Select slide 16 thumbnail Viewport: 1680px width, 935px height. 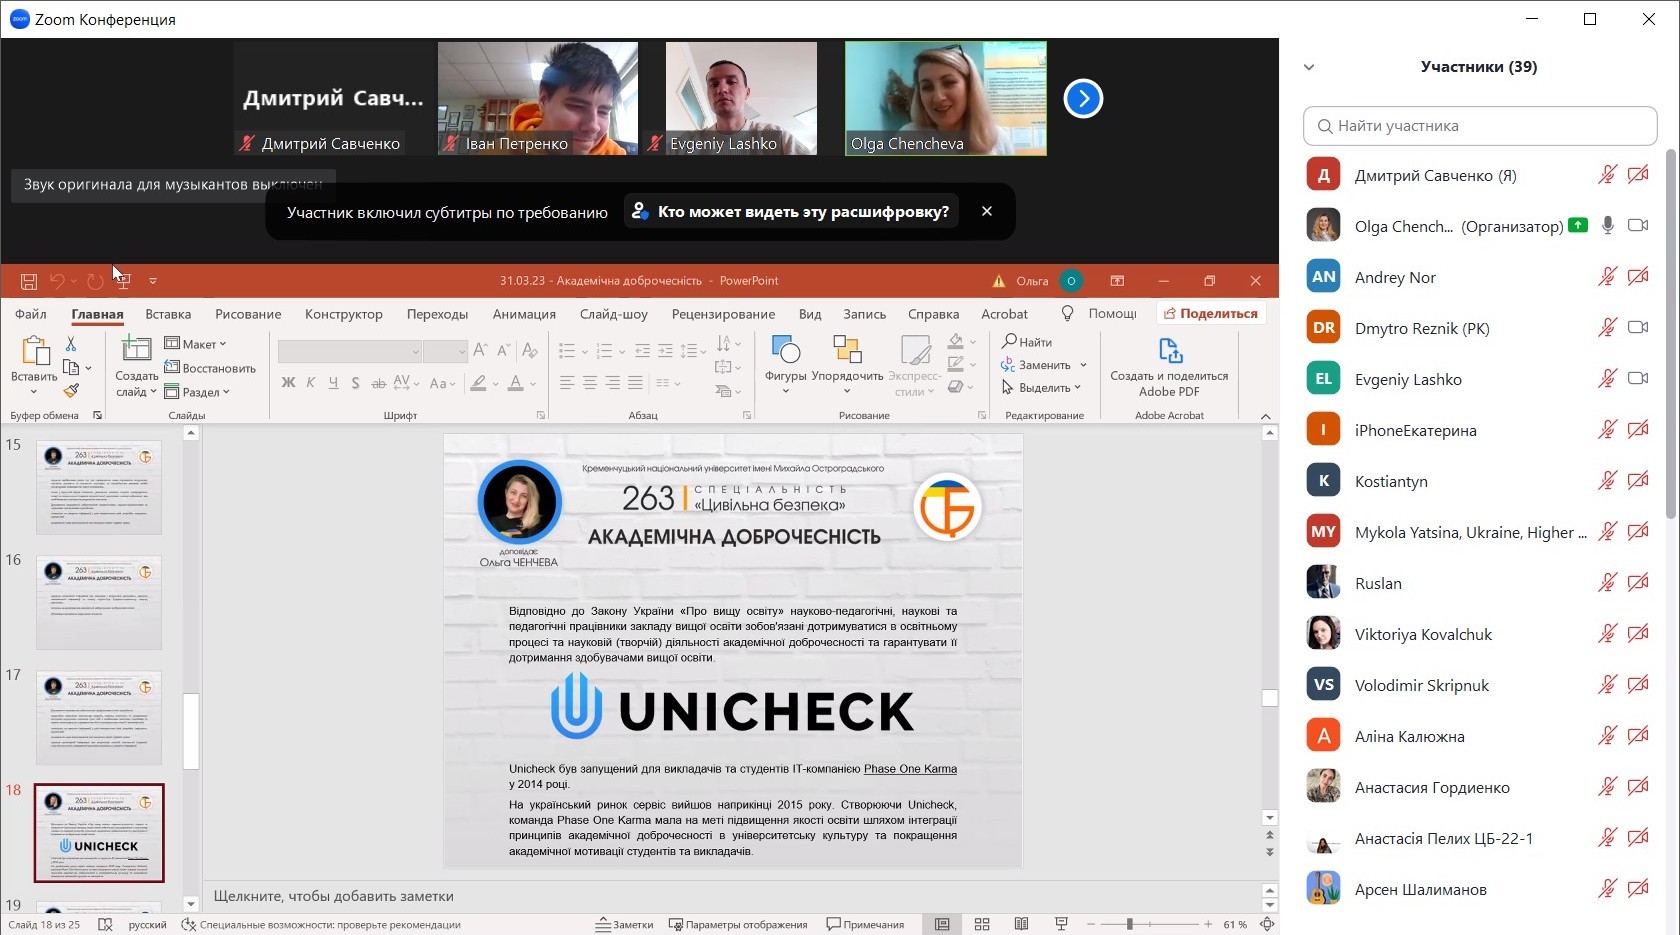click(99, 603)
